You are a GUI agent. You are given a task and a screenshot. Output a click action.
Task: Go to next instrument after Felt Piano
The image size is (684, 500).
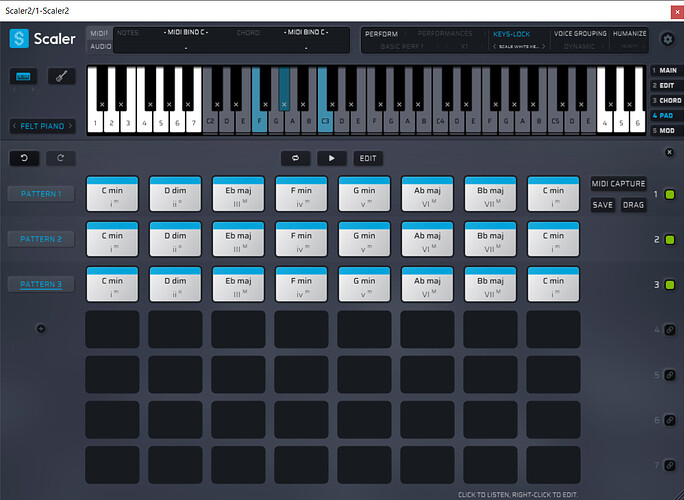tap(70, 126)
